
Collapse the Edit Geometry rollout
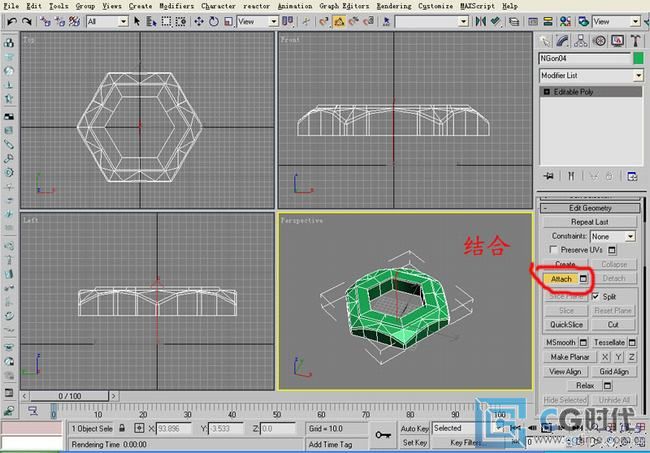coord(590,208)
